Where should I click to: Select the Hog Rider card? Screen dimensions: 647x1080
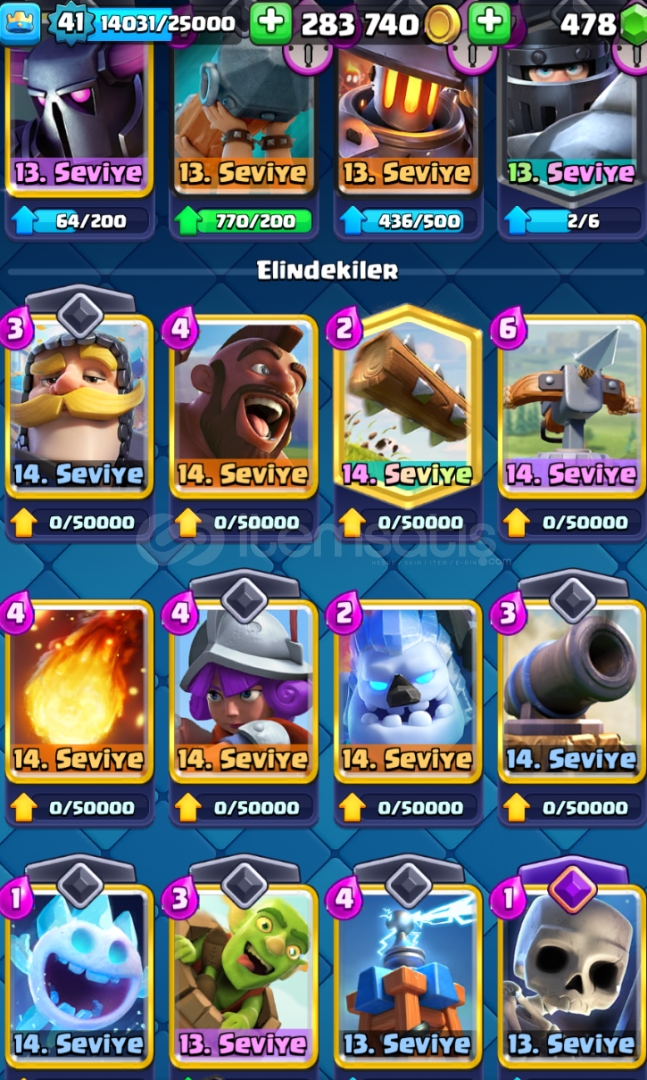(x=243, y=406)
